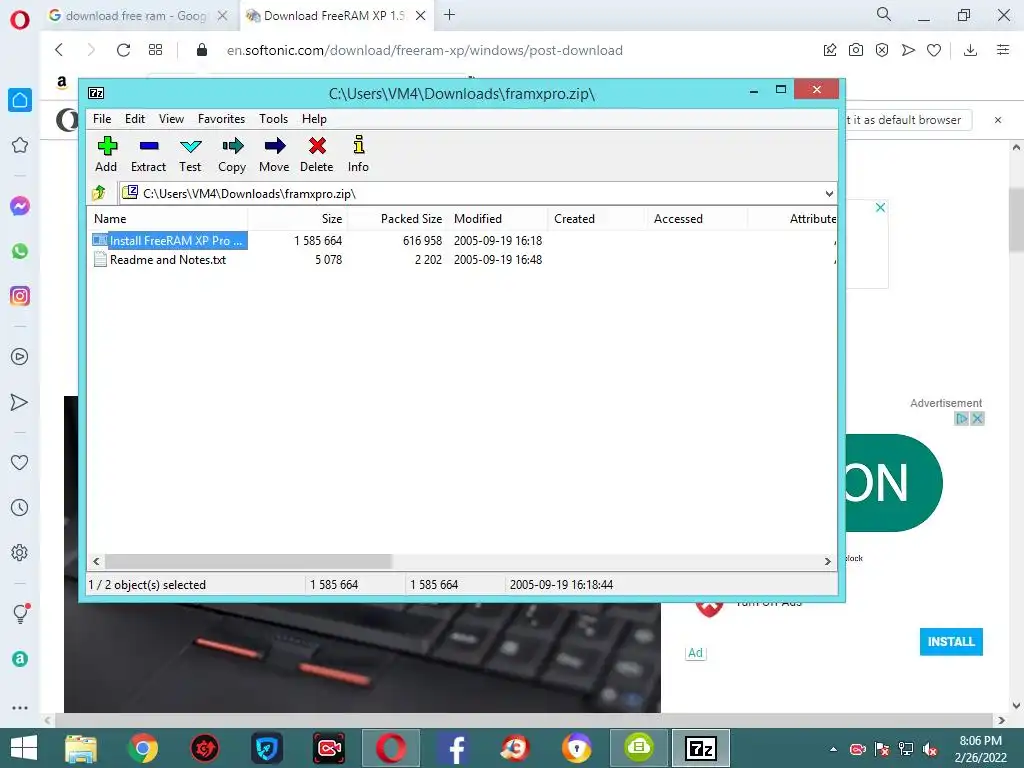Open Instagram in Opera sidebar
The image size is (1024, 768).
20,296
